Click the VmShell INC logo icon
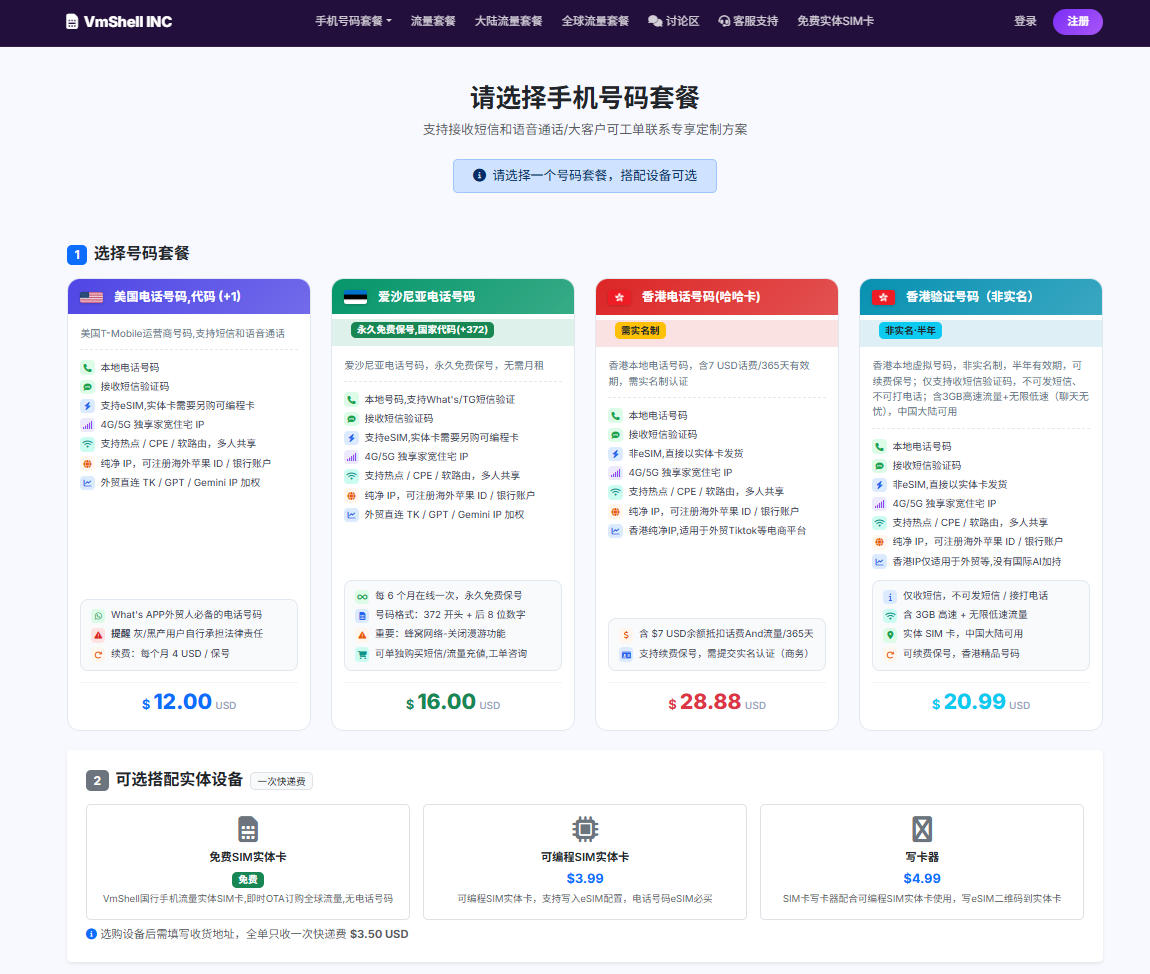Image resolution: width=1150 pixels, height=974 pixels. [71, 21]
